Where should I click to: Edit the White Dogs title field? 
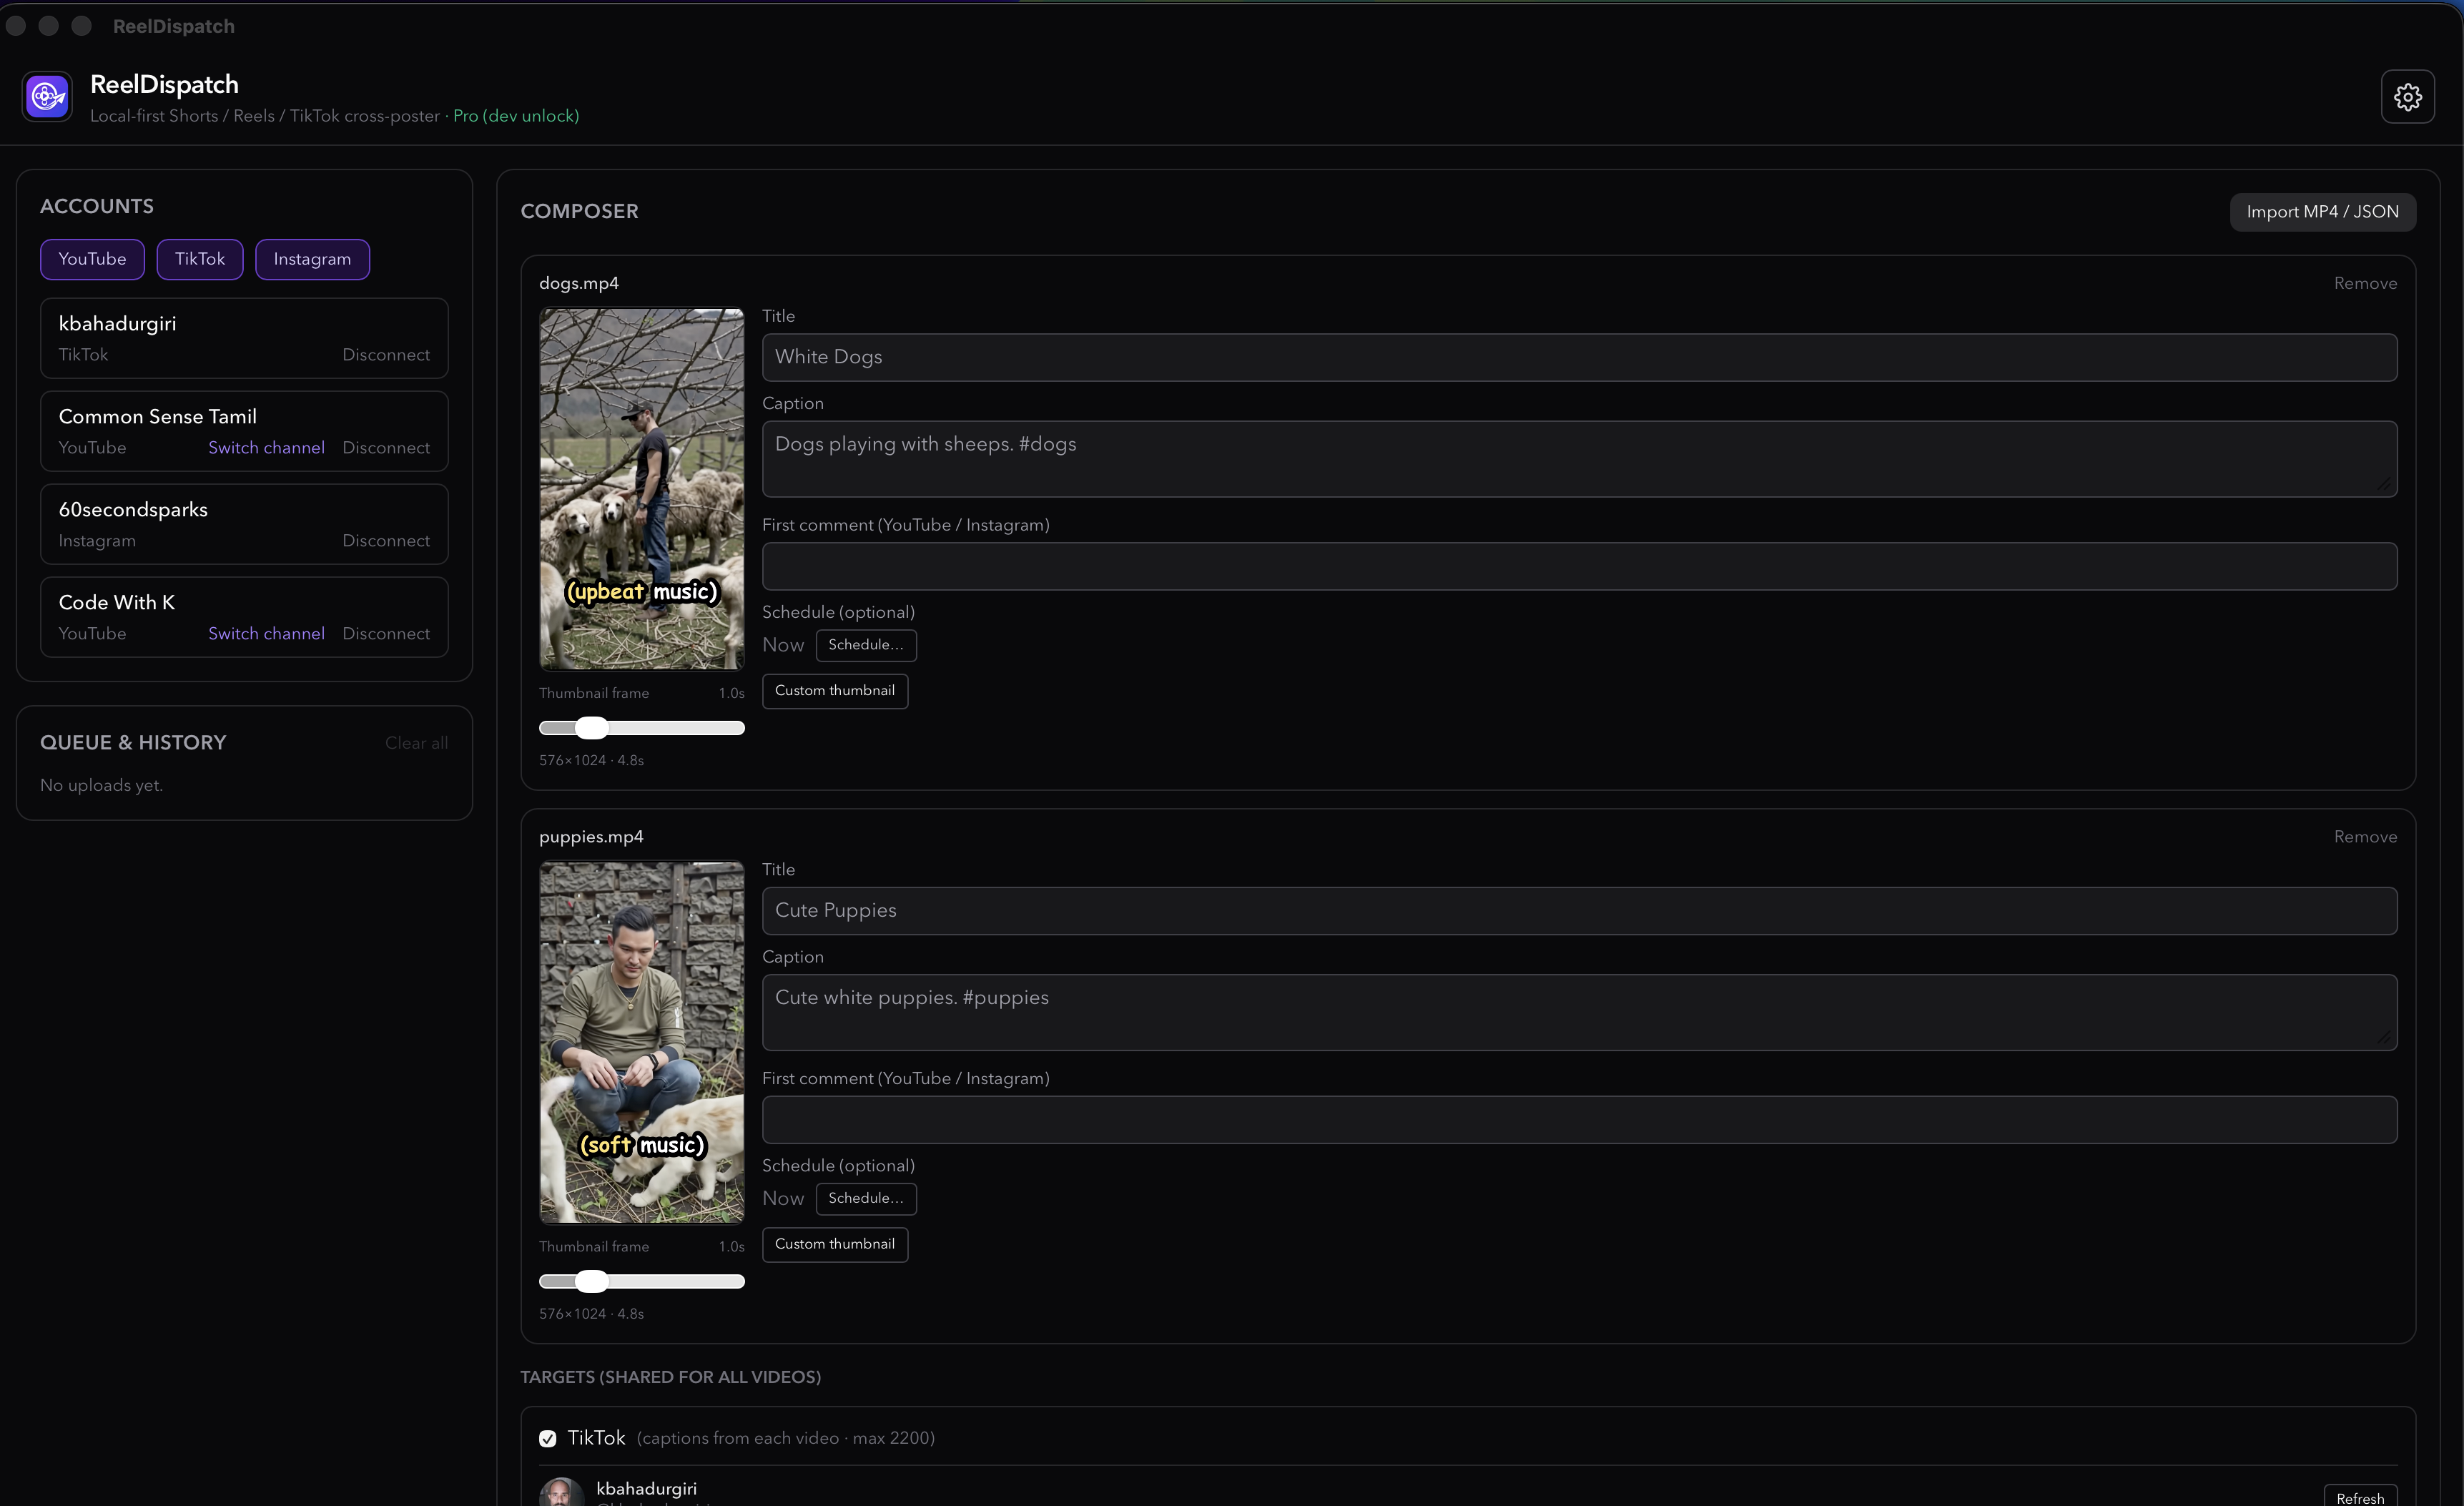(1579, 357)
